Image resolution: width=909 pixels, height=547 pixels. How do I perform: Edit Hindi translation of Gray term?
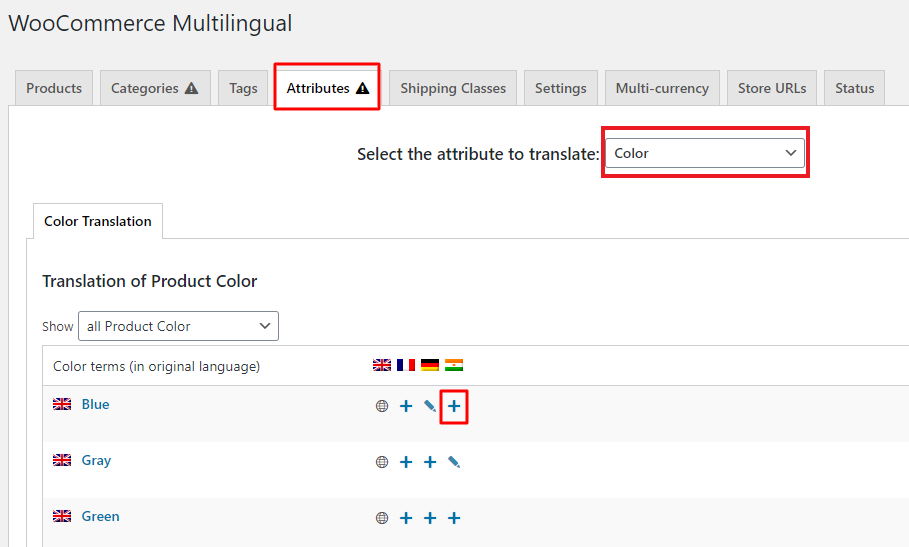coord(454,462)
